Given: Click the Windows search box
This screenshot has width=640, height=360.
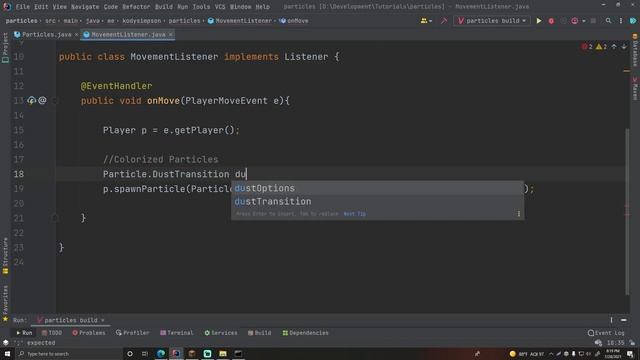Looking at the screenshot, I should point(68,354).
